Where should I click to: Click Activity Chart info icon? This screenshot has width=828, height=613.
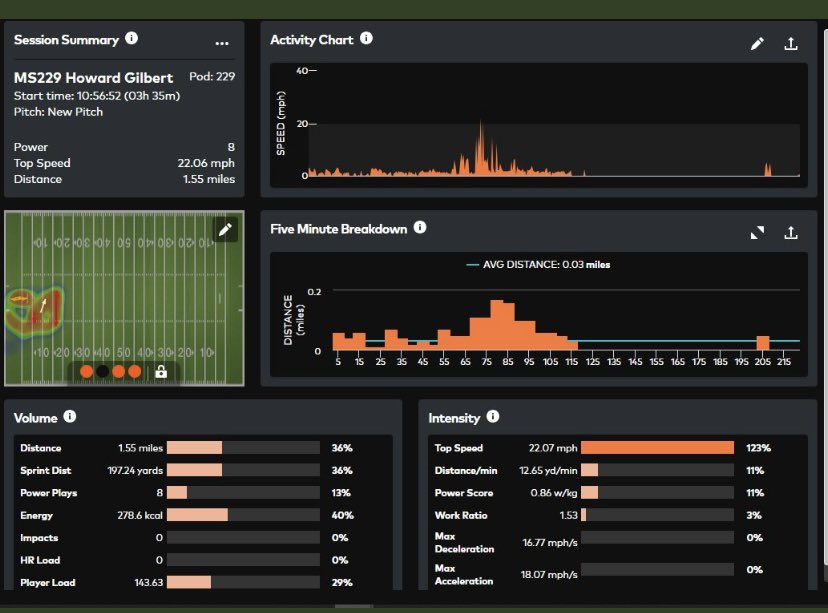coord(366,38)
